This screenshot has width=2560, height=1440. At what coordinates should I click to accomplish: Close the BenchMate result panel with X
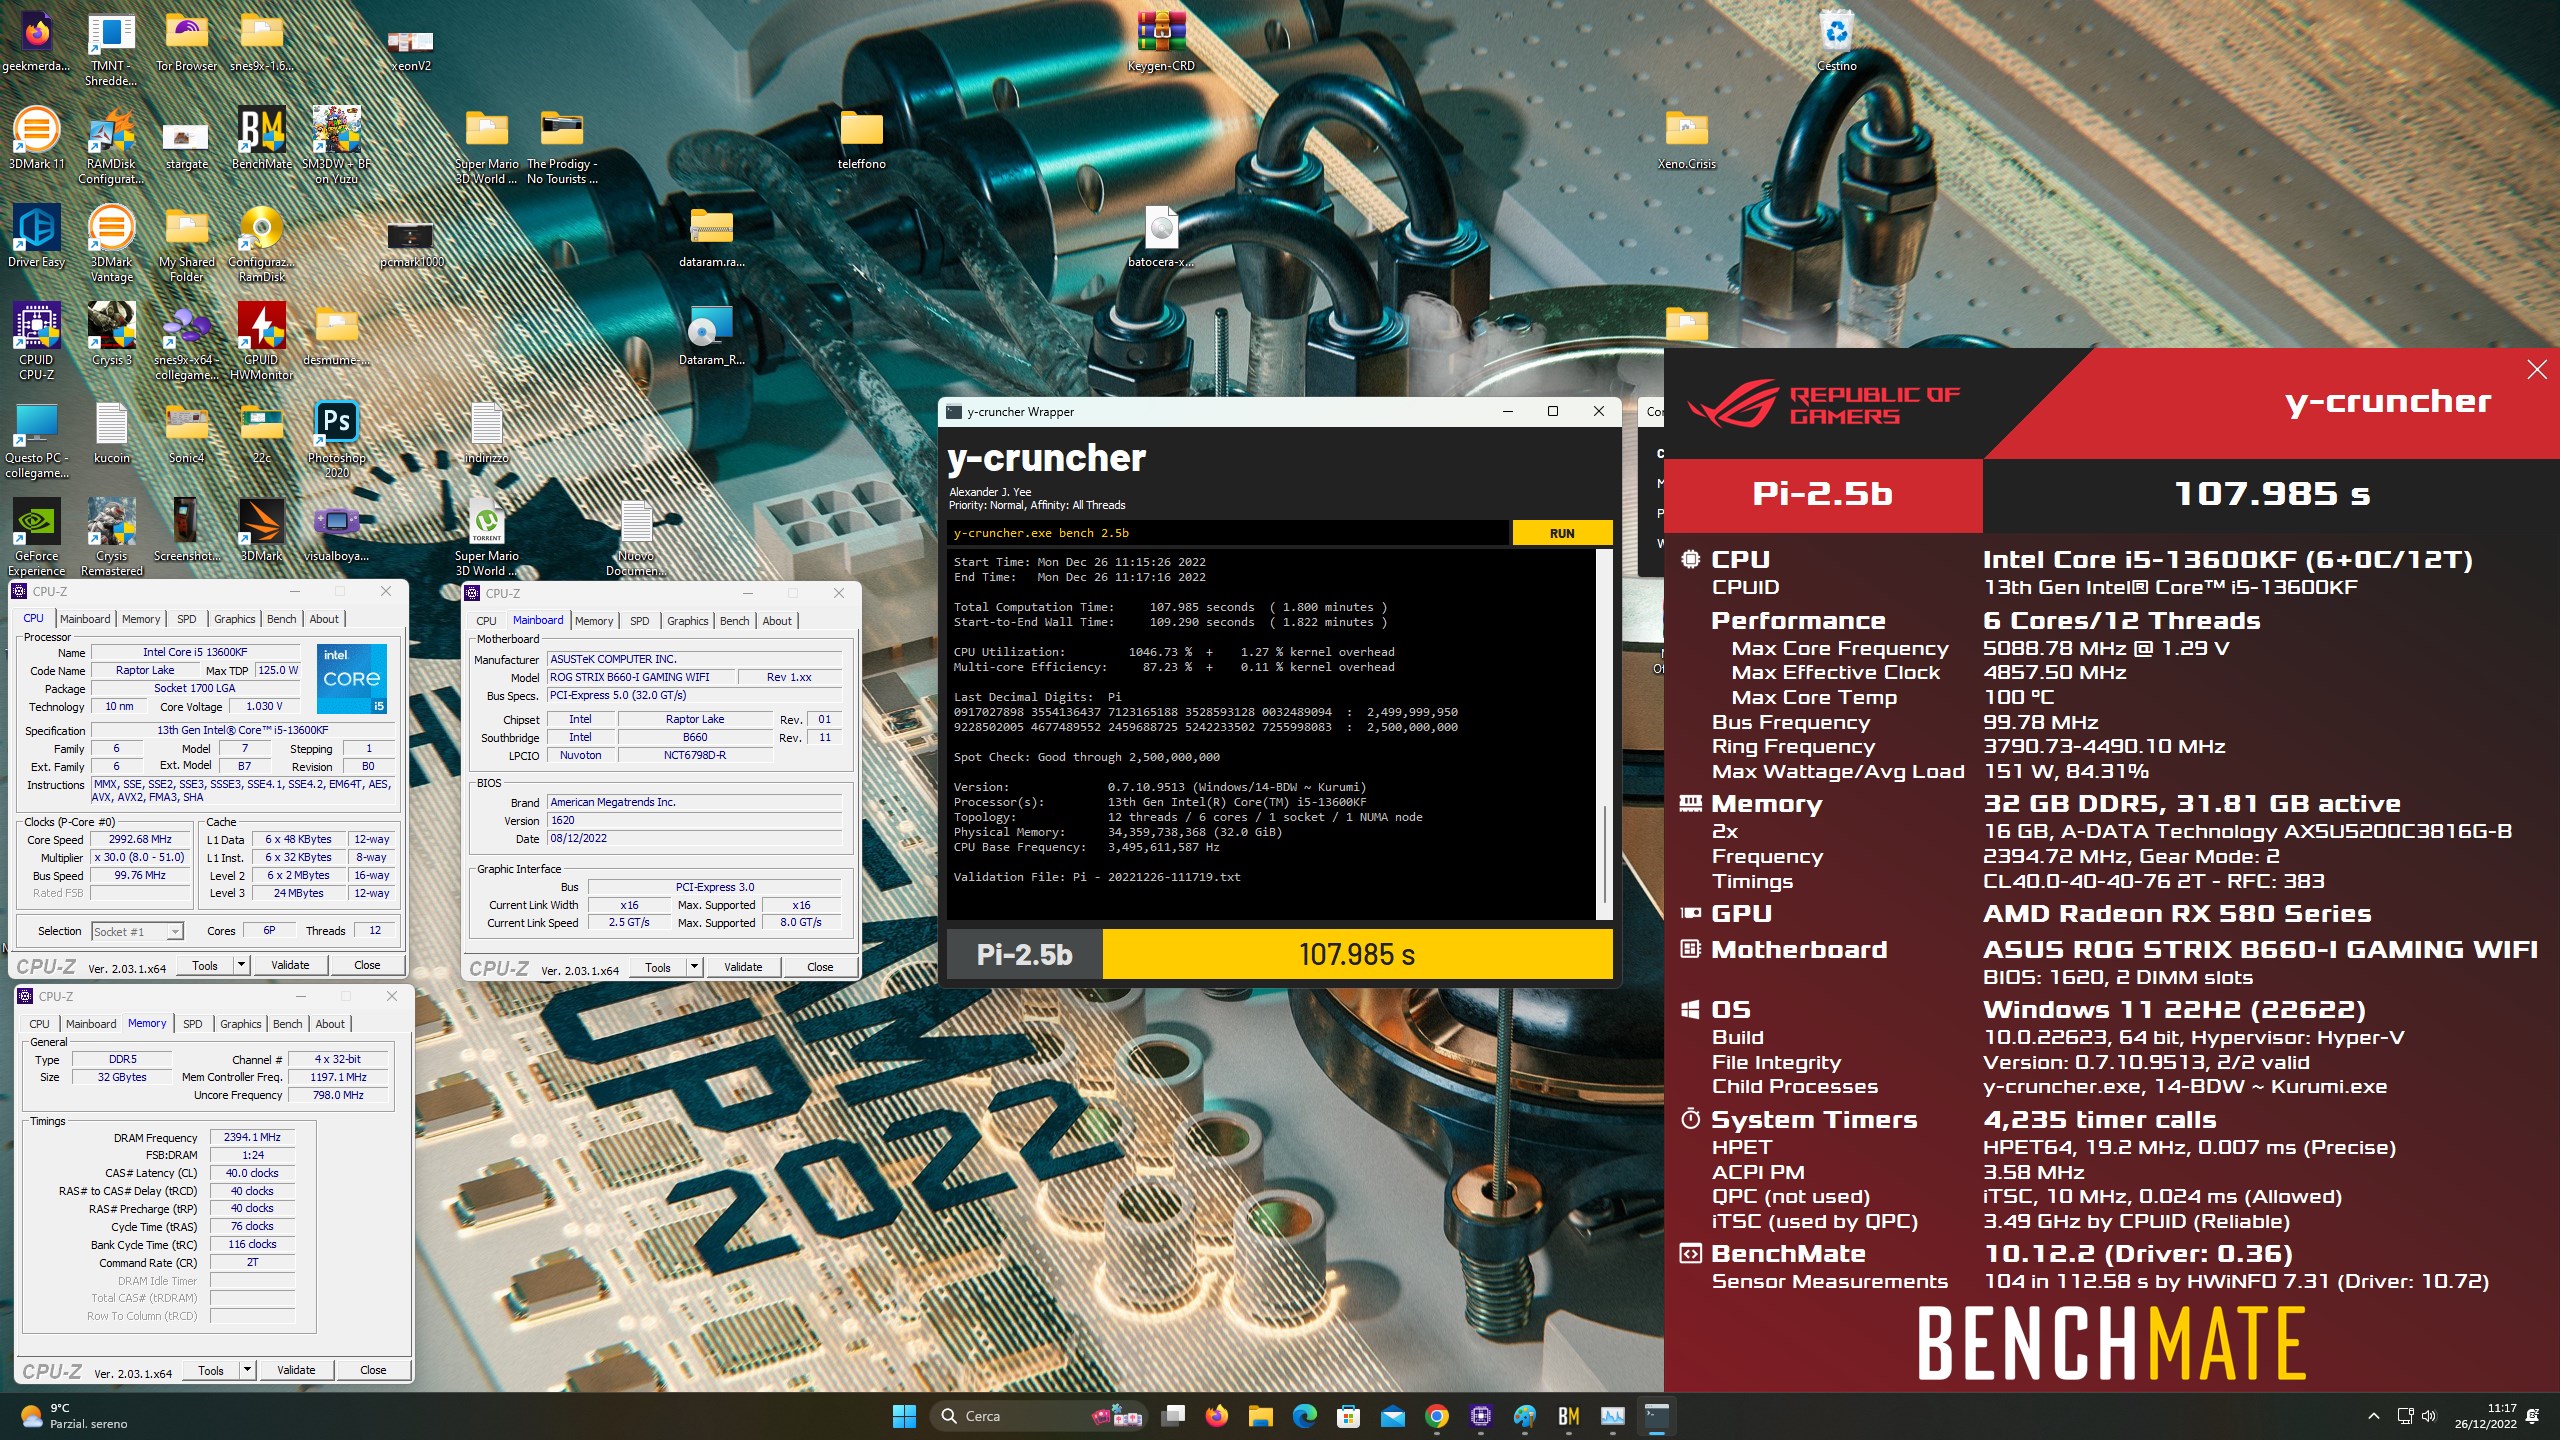(2537, 370)
